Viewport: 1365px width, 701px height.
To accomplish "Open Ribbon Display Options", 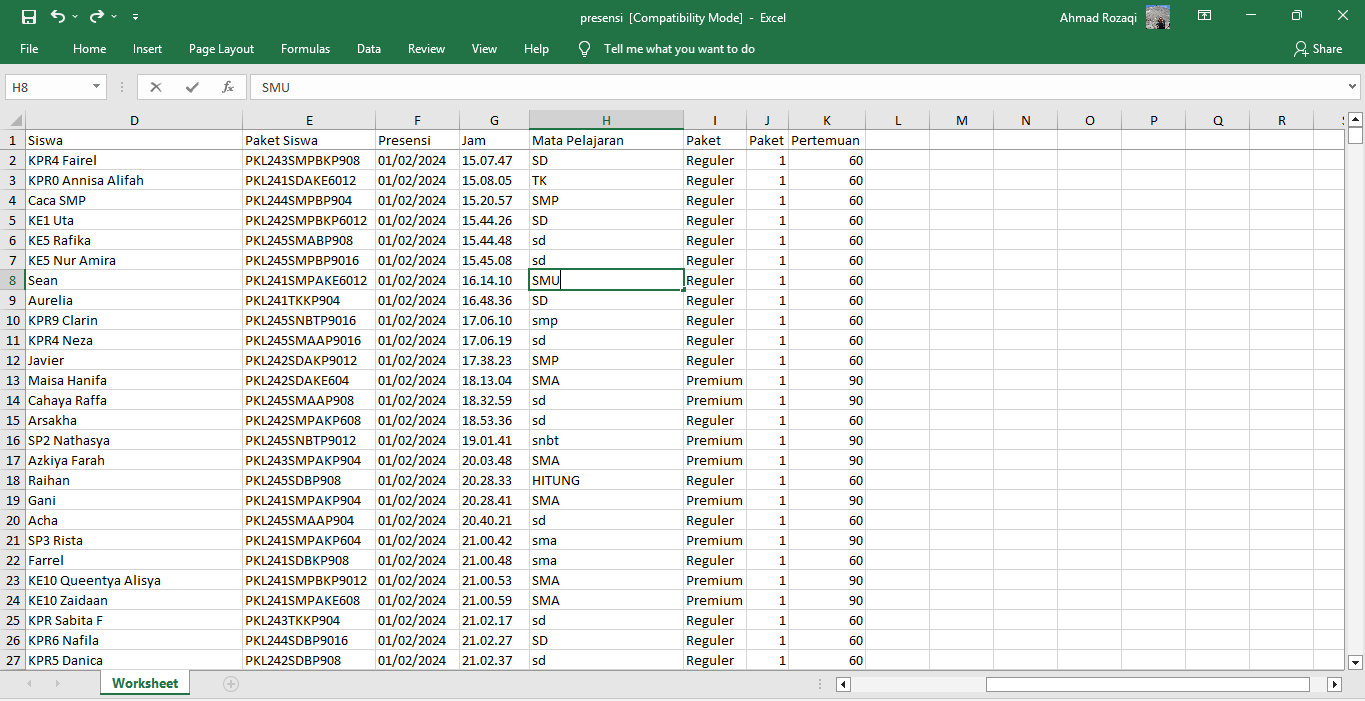I will pyautogui.click(x=1205, y=16).
